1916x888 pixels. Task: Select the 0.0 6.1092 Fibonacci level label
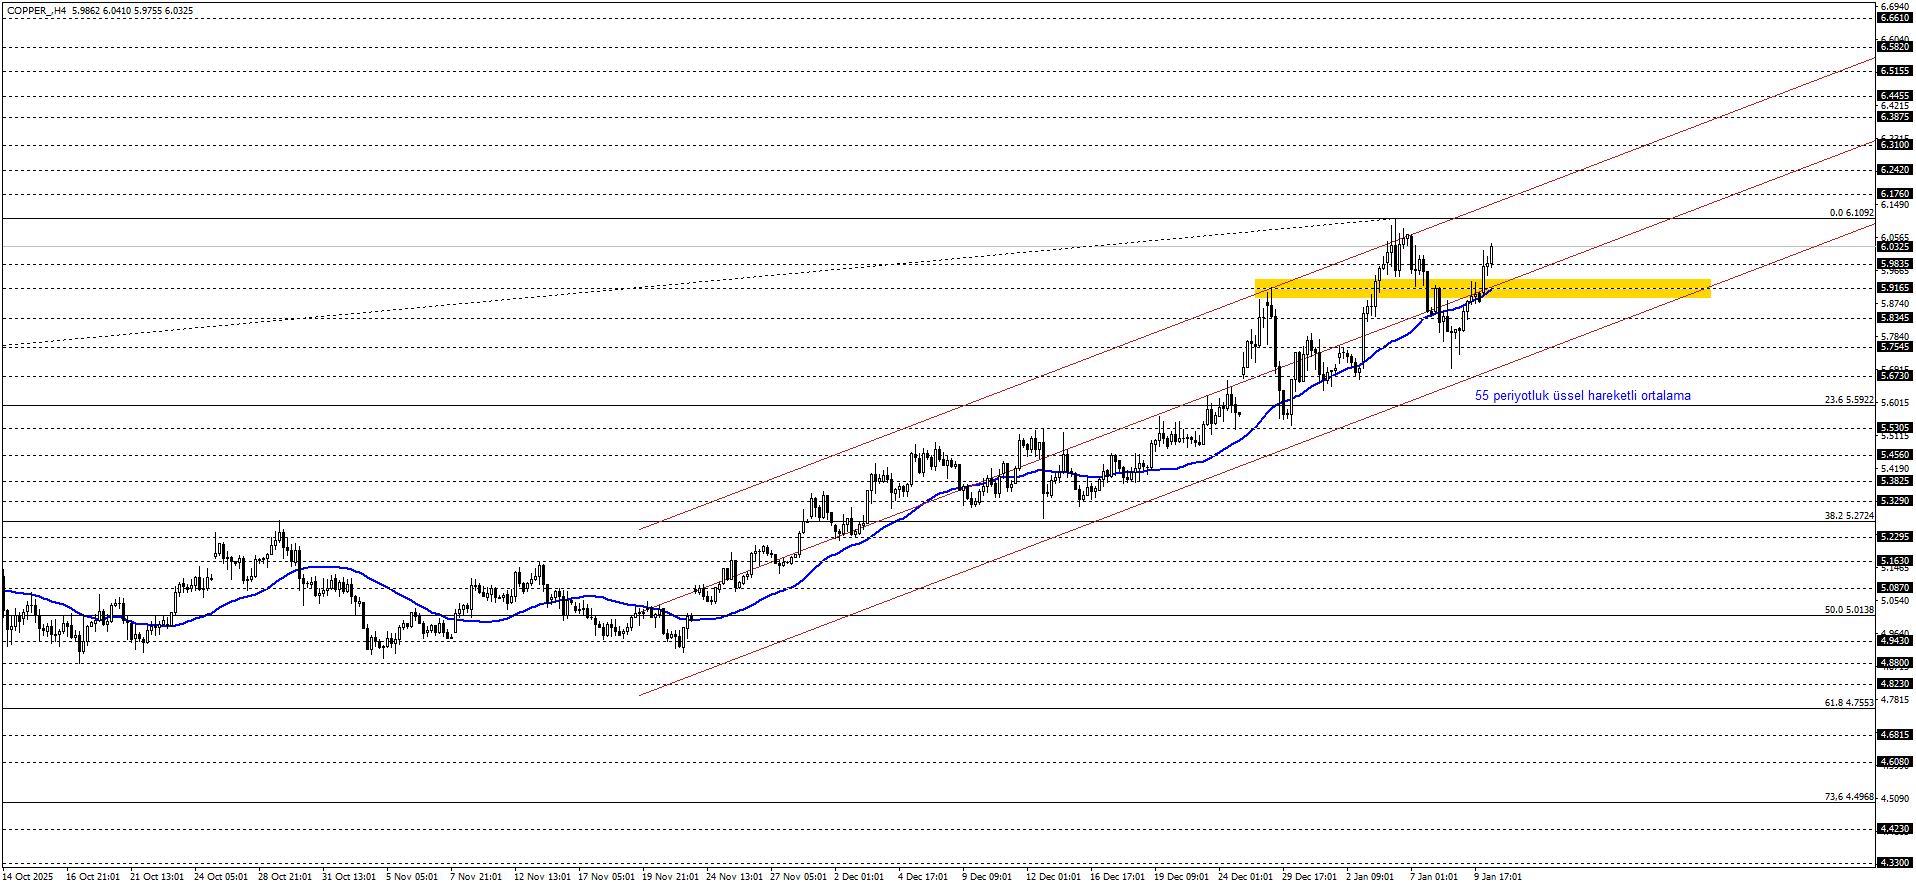click(x=1851, y=213)
